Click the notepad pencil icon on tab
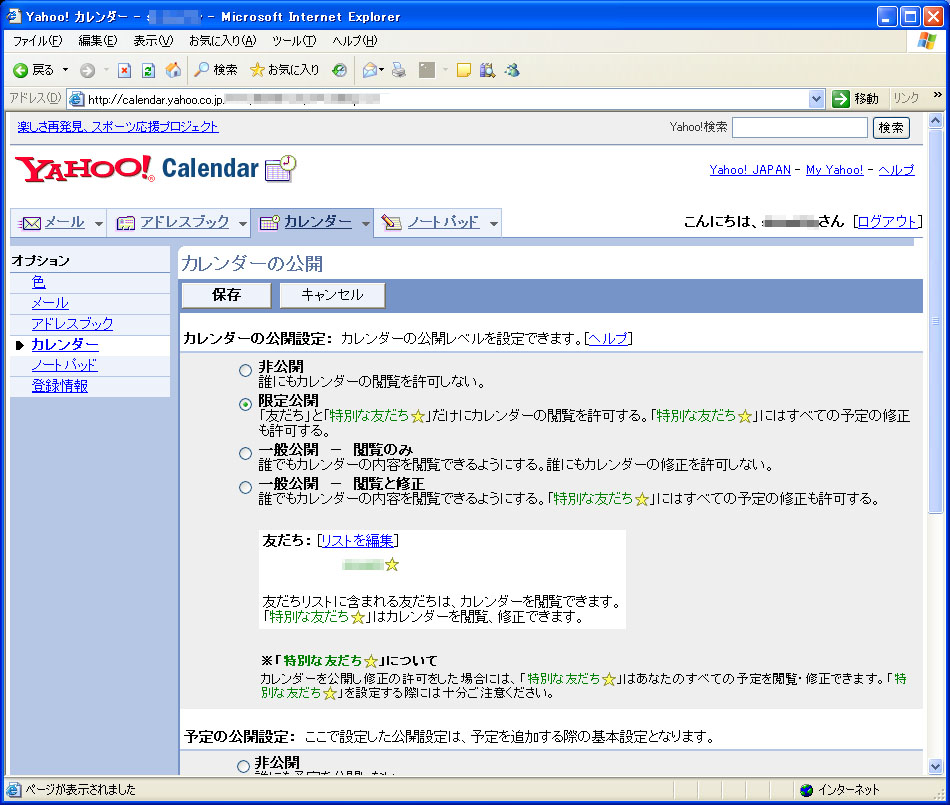950x805 pixels. point(391,223)
